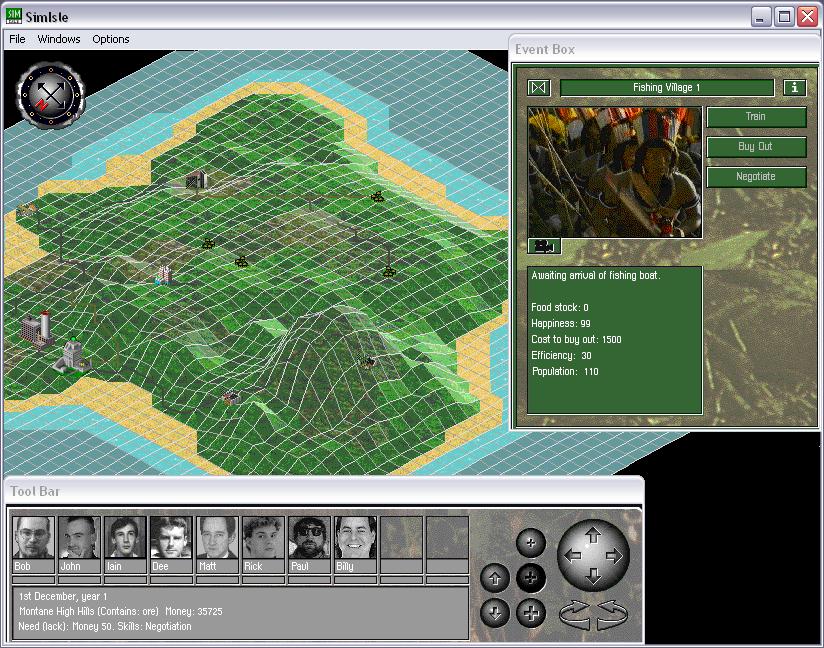
Task: Select agent John's portrait
Action: pos(79,538)
